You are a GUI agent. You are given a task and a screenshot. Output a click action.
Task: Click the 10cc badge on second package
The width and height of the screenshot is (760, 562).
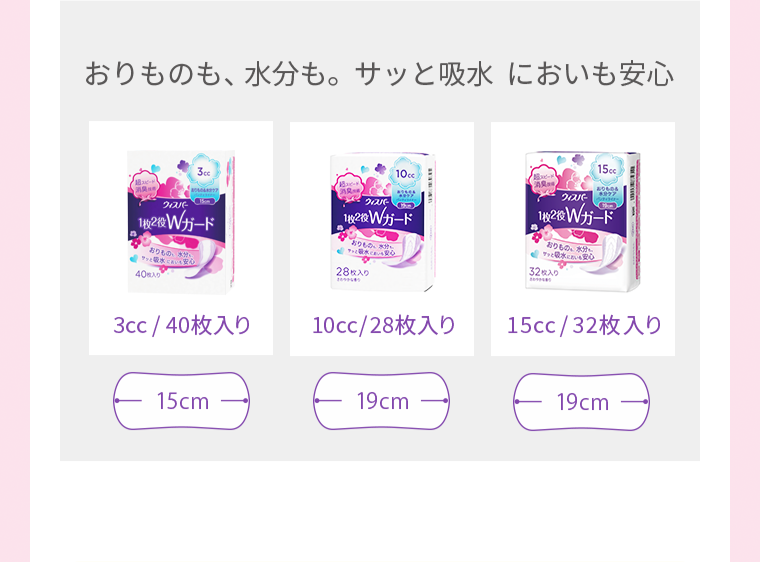coord(405,174)
